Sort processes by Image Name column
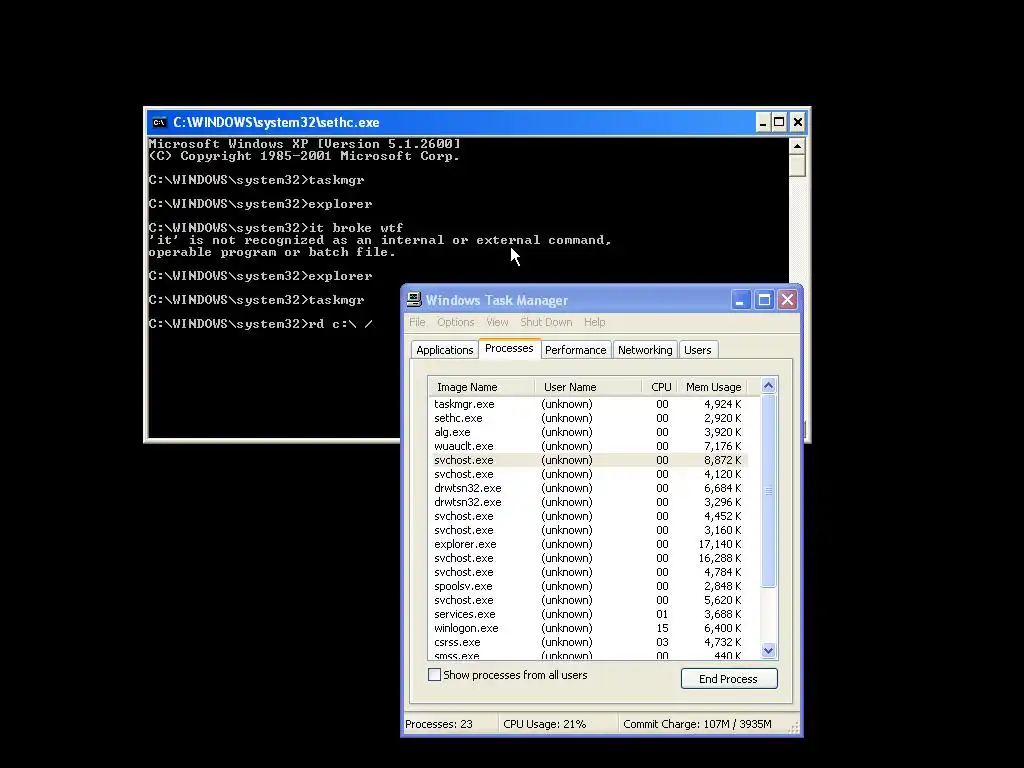The image size is (1024, 768). click(481, 387)
